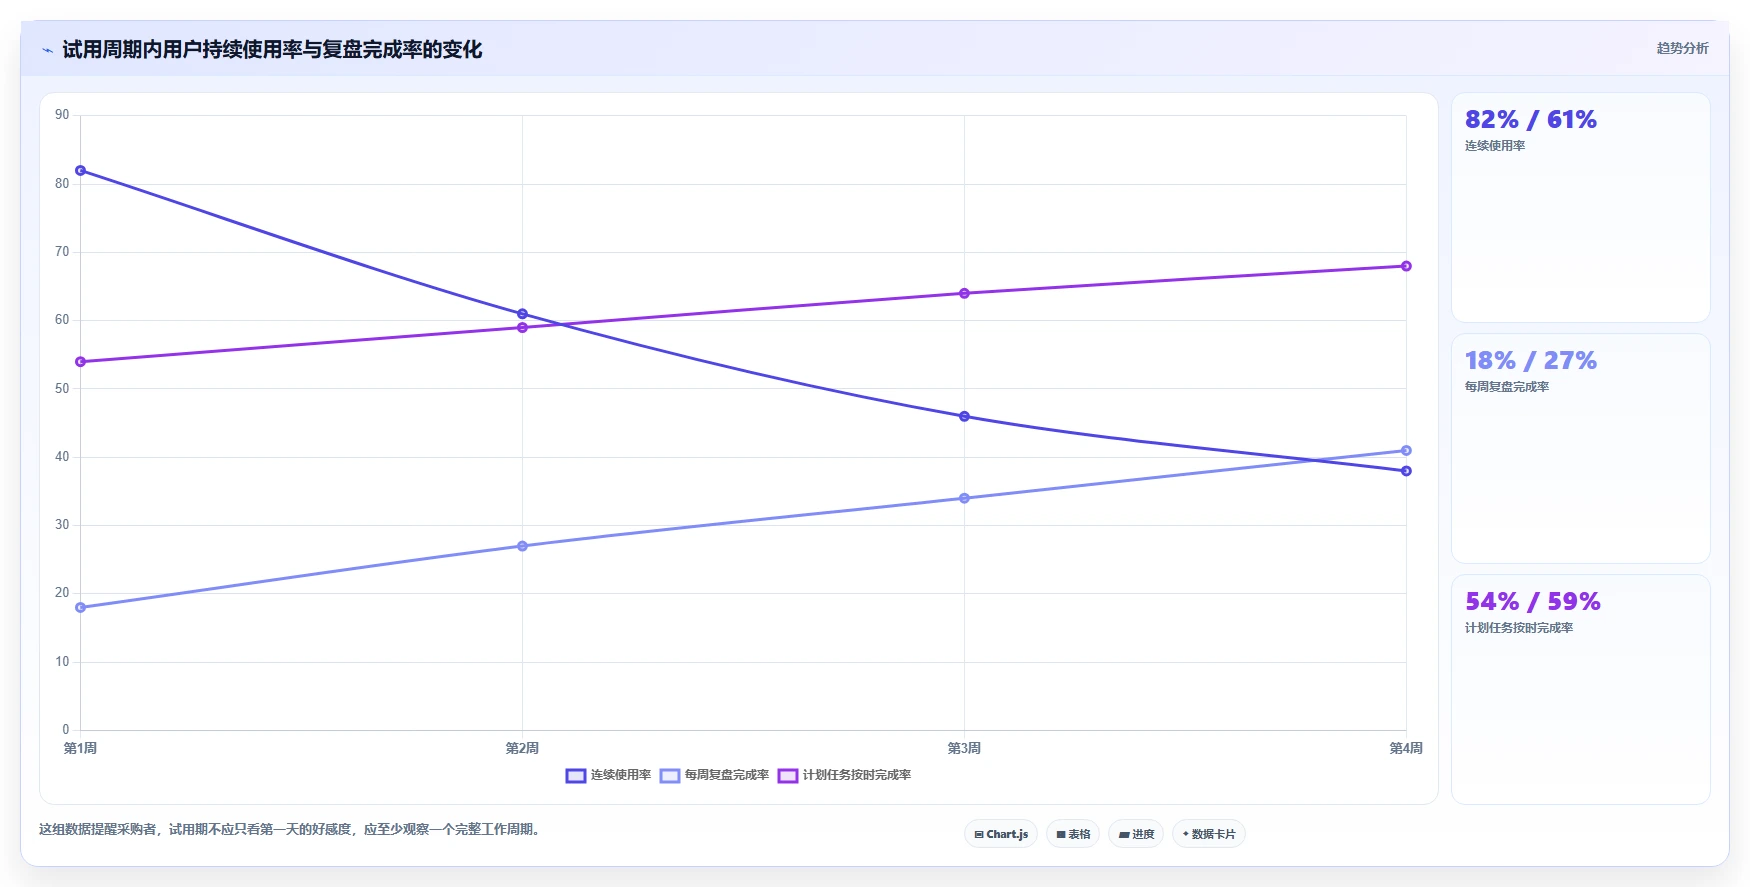Click the 每周复盘完成率 legend color box
The width and height of the screenshot is (1750, 887).
[670, 776]
